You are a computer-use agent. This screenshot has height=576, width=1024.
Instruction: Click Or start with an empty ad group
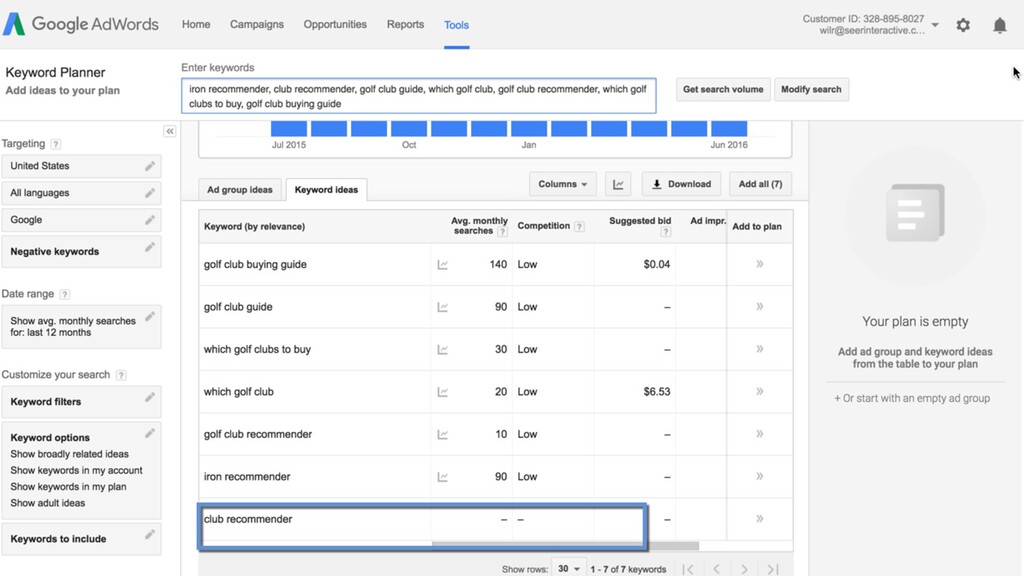[912, 398]
